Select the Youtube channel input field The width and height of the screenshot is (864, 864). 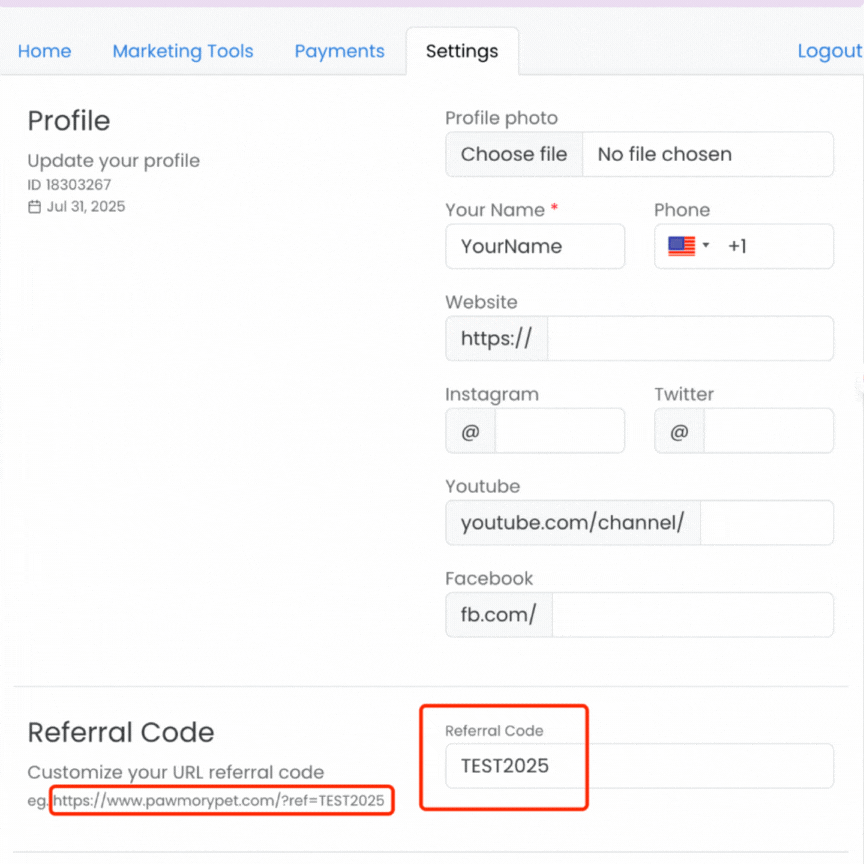pos(766,523)
